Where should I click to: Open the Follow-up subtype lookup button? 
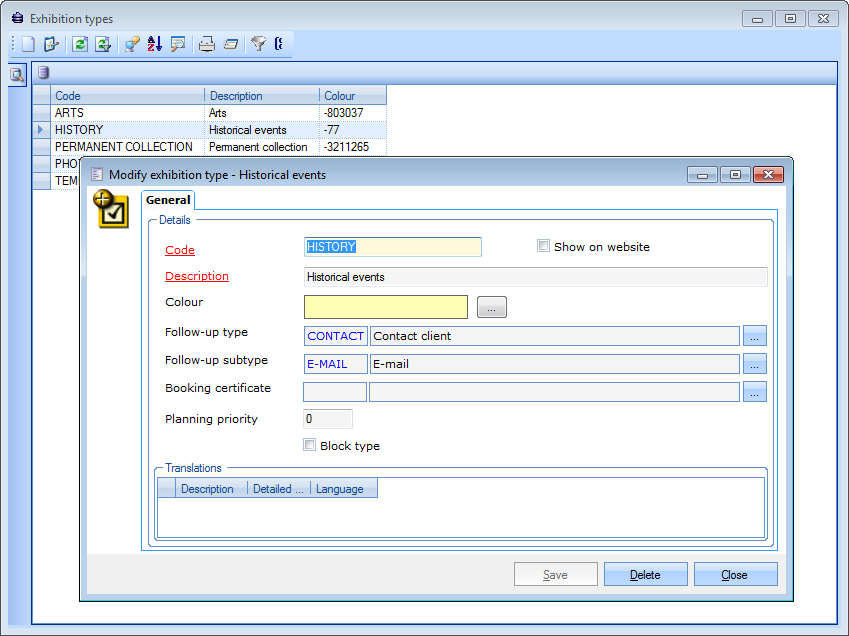tap(755, 364)
